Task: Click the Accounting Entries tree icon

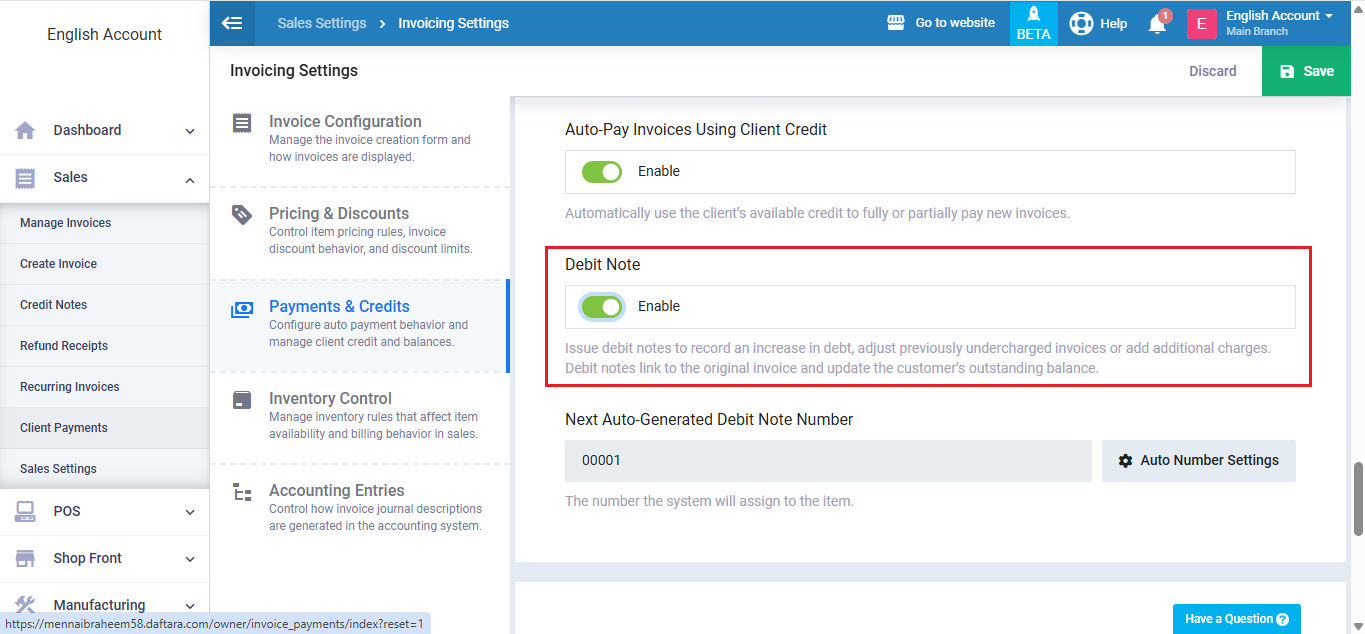Action: 242,492
